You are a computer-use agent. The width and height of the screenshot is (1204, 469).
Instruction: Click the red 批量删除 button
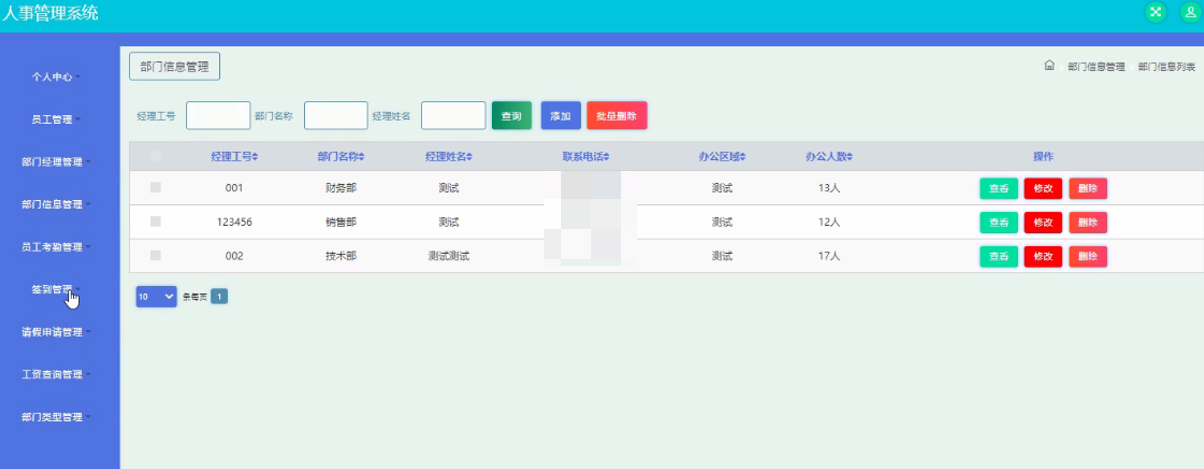click(617, 116)
